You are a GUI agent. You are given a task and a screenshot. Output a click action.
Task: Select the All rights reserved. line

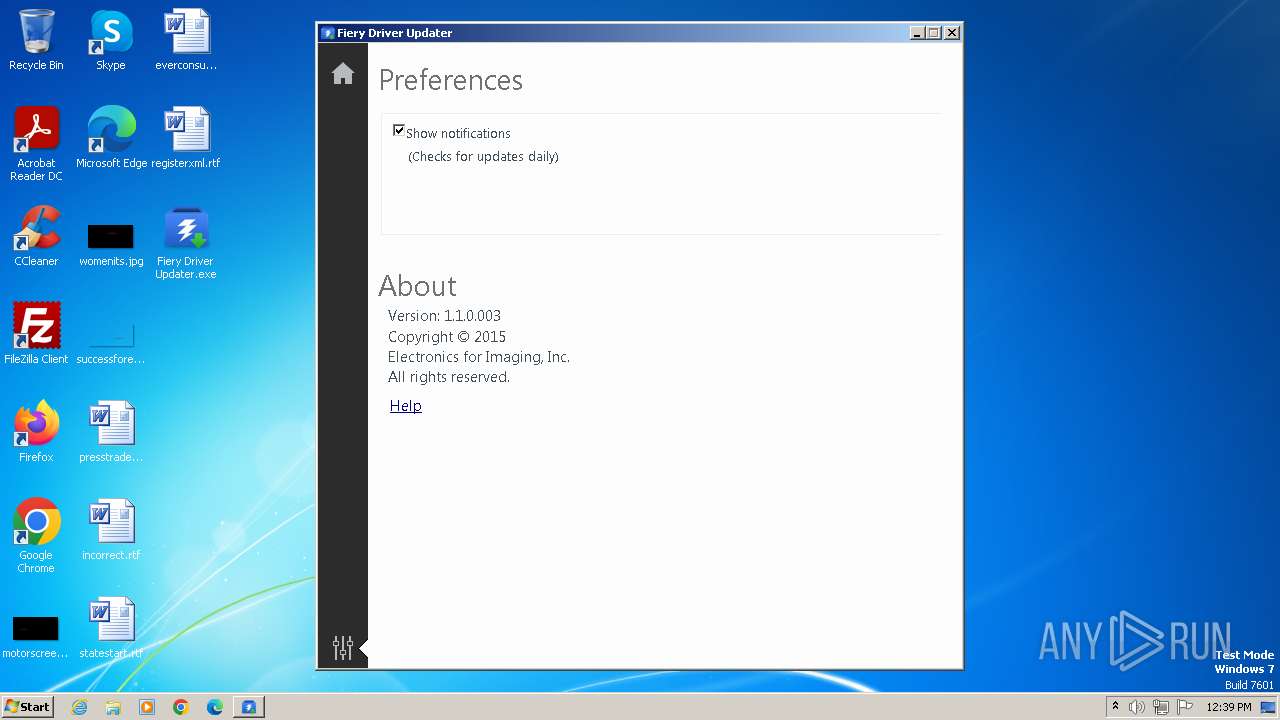point(449,377)
